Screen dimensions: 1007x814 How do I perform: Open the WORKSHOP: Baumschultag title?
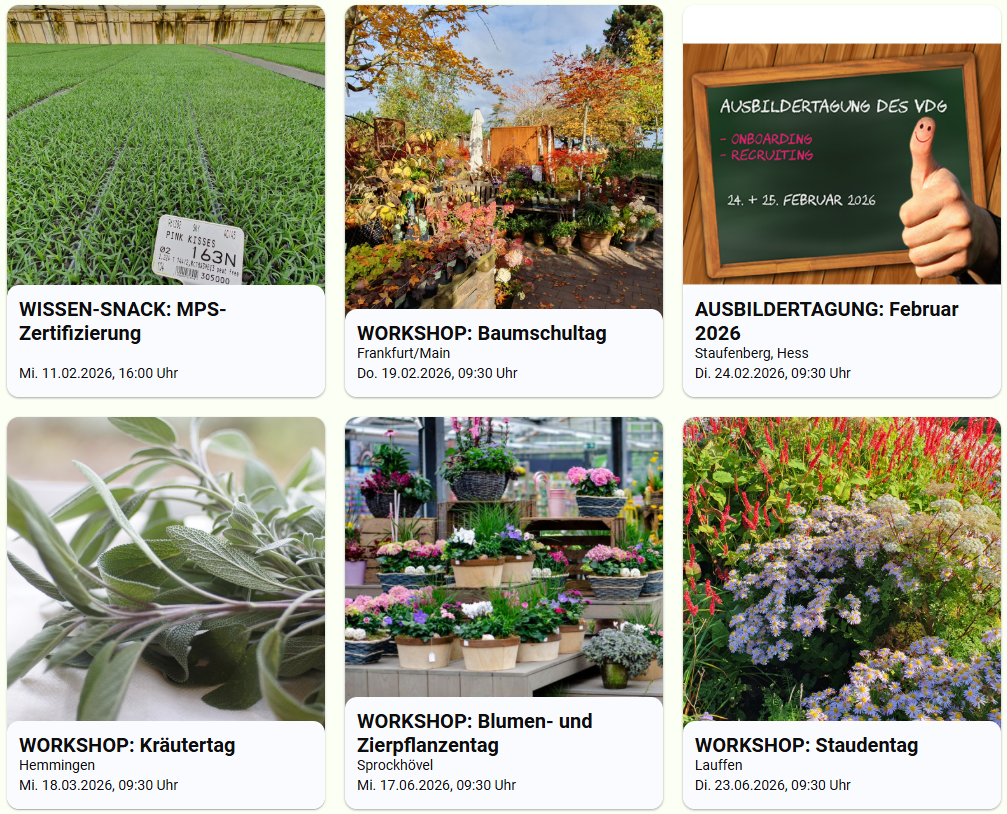pos(482,333)
